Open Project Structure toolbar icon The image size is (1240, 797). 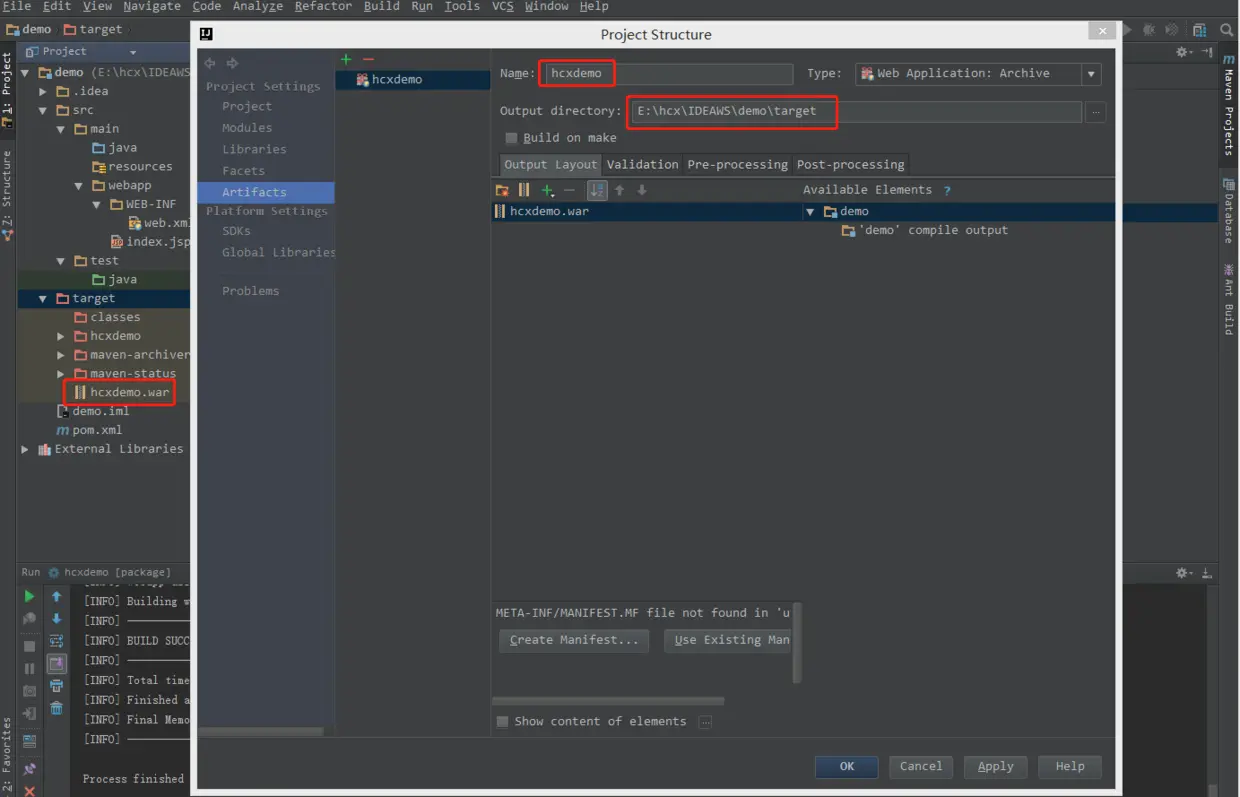(x=1199, y=30)
